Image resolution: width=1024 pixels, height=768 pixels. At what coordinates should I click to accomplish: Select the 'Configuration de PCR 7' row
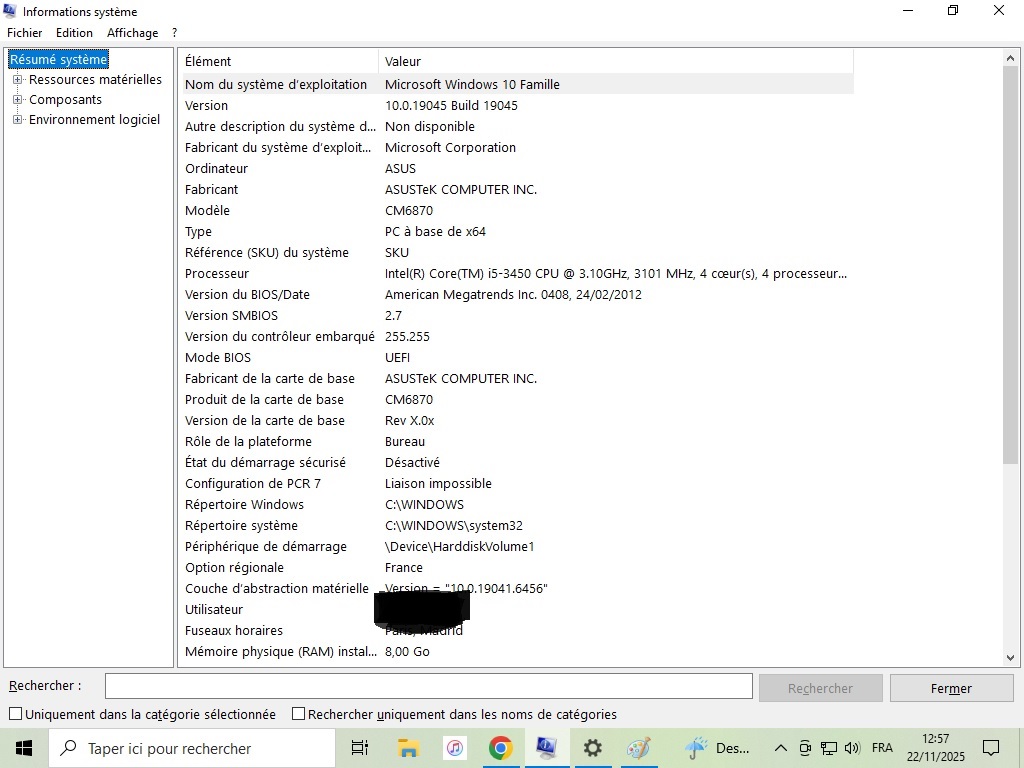(518, 483)
